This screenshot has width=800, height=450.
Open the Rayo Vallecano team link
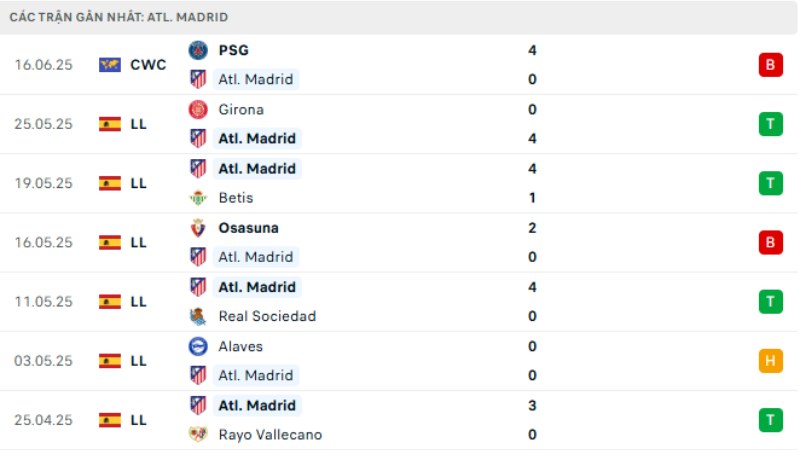[270, 435]
